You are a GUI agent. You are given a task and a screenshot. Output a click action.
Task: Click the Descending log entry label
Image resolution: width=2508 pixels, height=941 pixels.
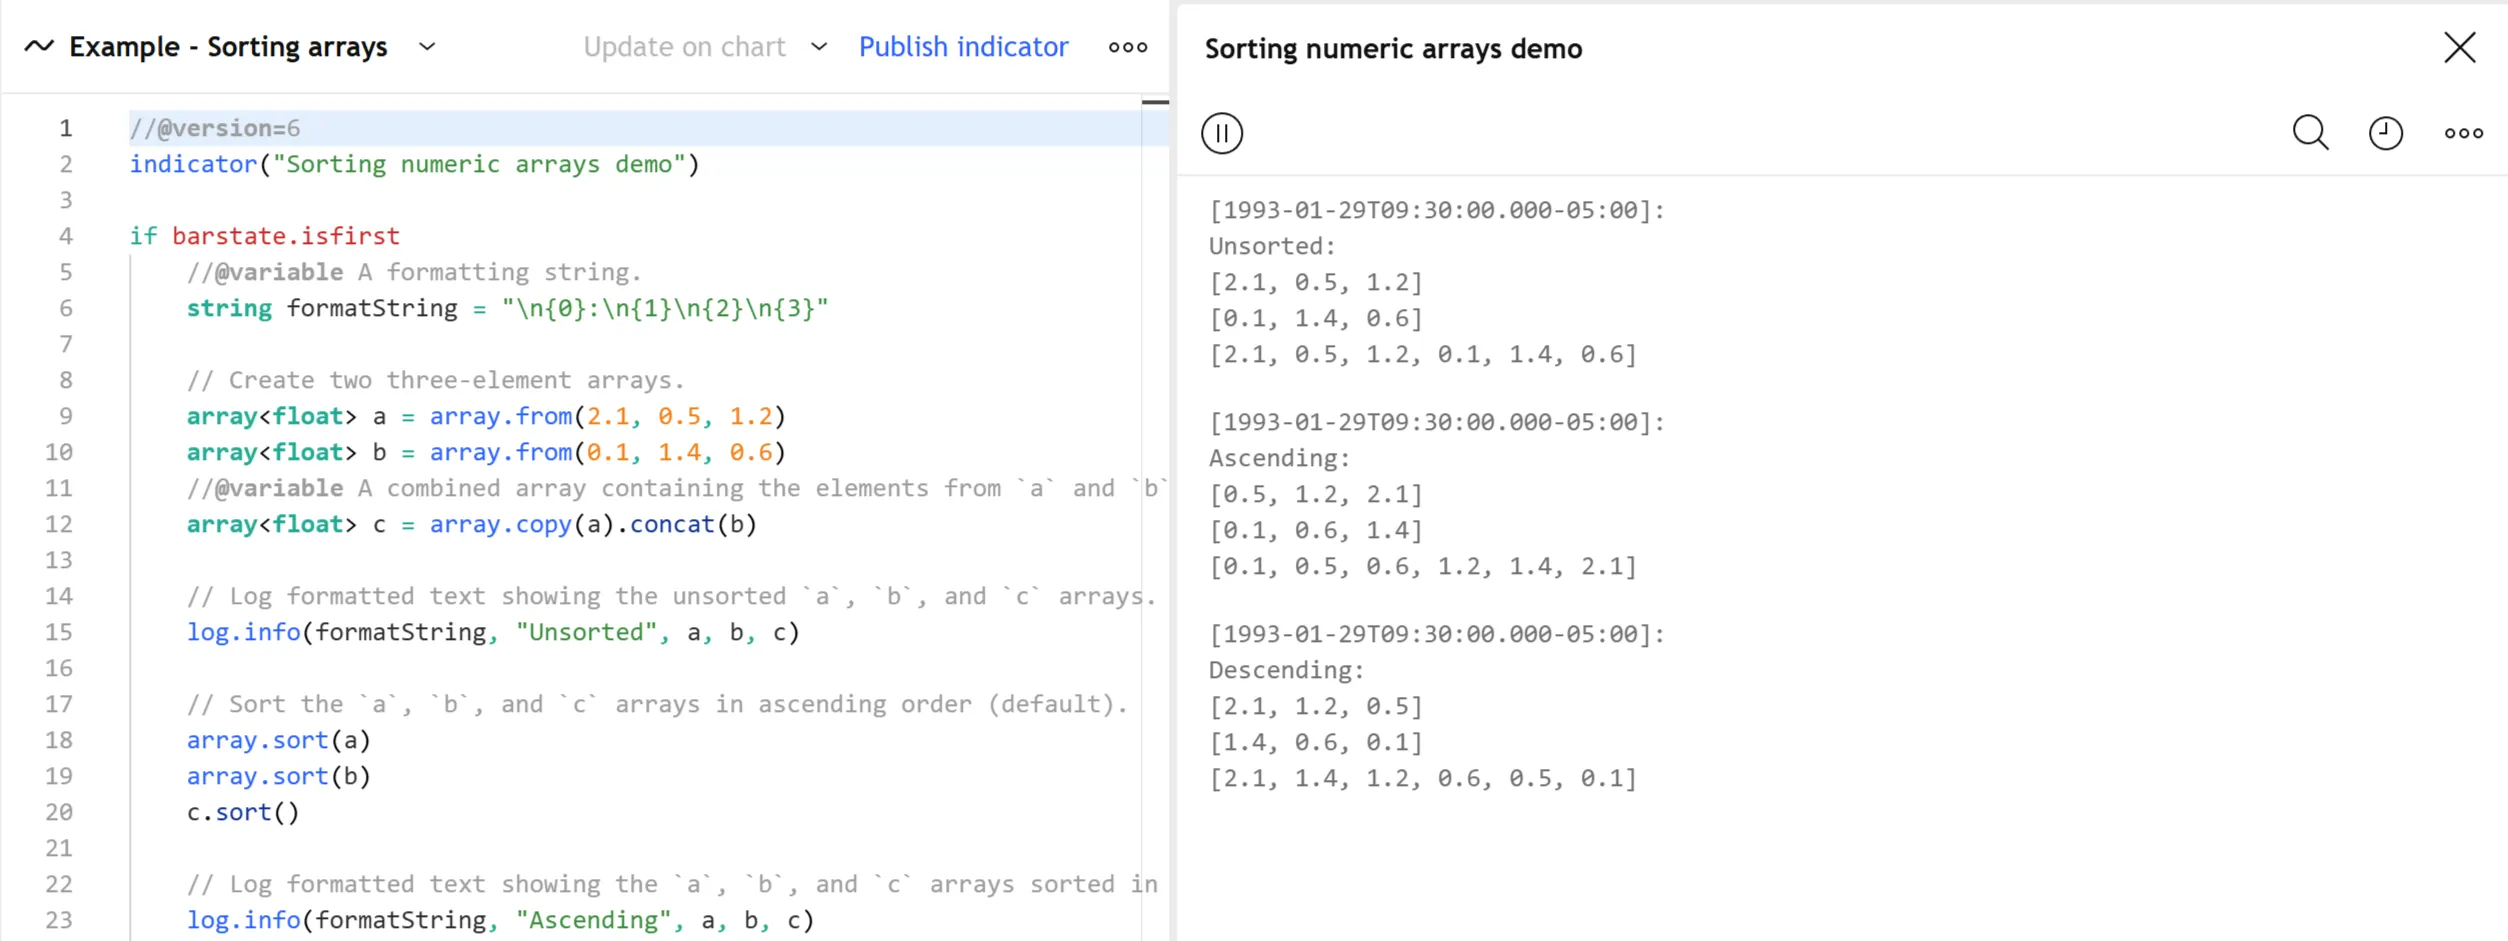pyautogui.click(x=1285, y=670)
